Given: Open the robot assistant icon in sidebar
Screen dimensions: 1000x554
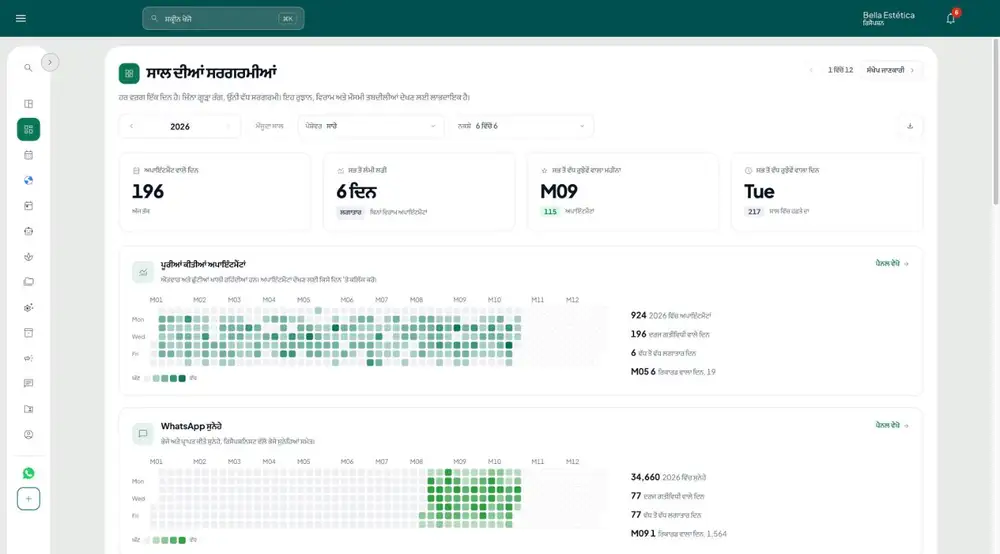Looking at the screenshot, I should [28, 231].
